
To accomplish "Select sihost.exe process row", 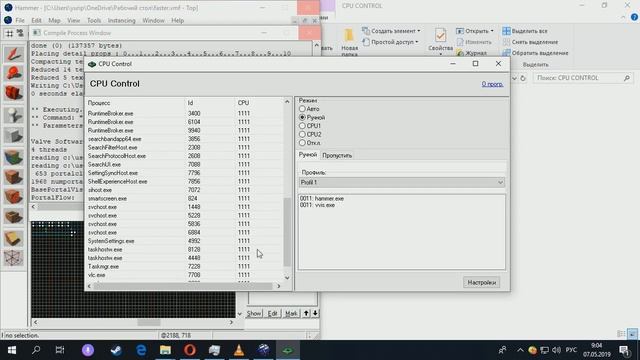I will (184, 190).
